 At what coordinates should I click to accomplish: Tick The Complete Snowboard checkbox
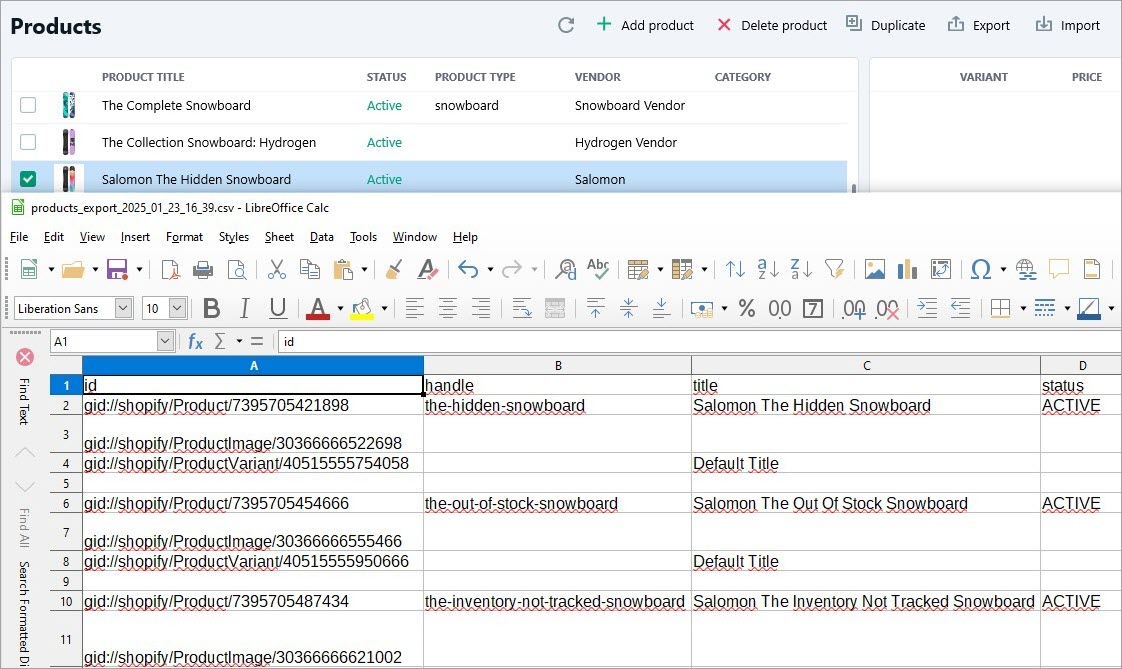pos(28,105)
